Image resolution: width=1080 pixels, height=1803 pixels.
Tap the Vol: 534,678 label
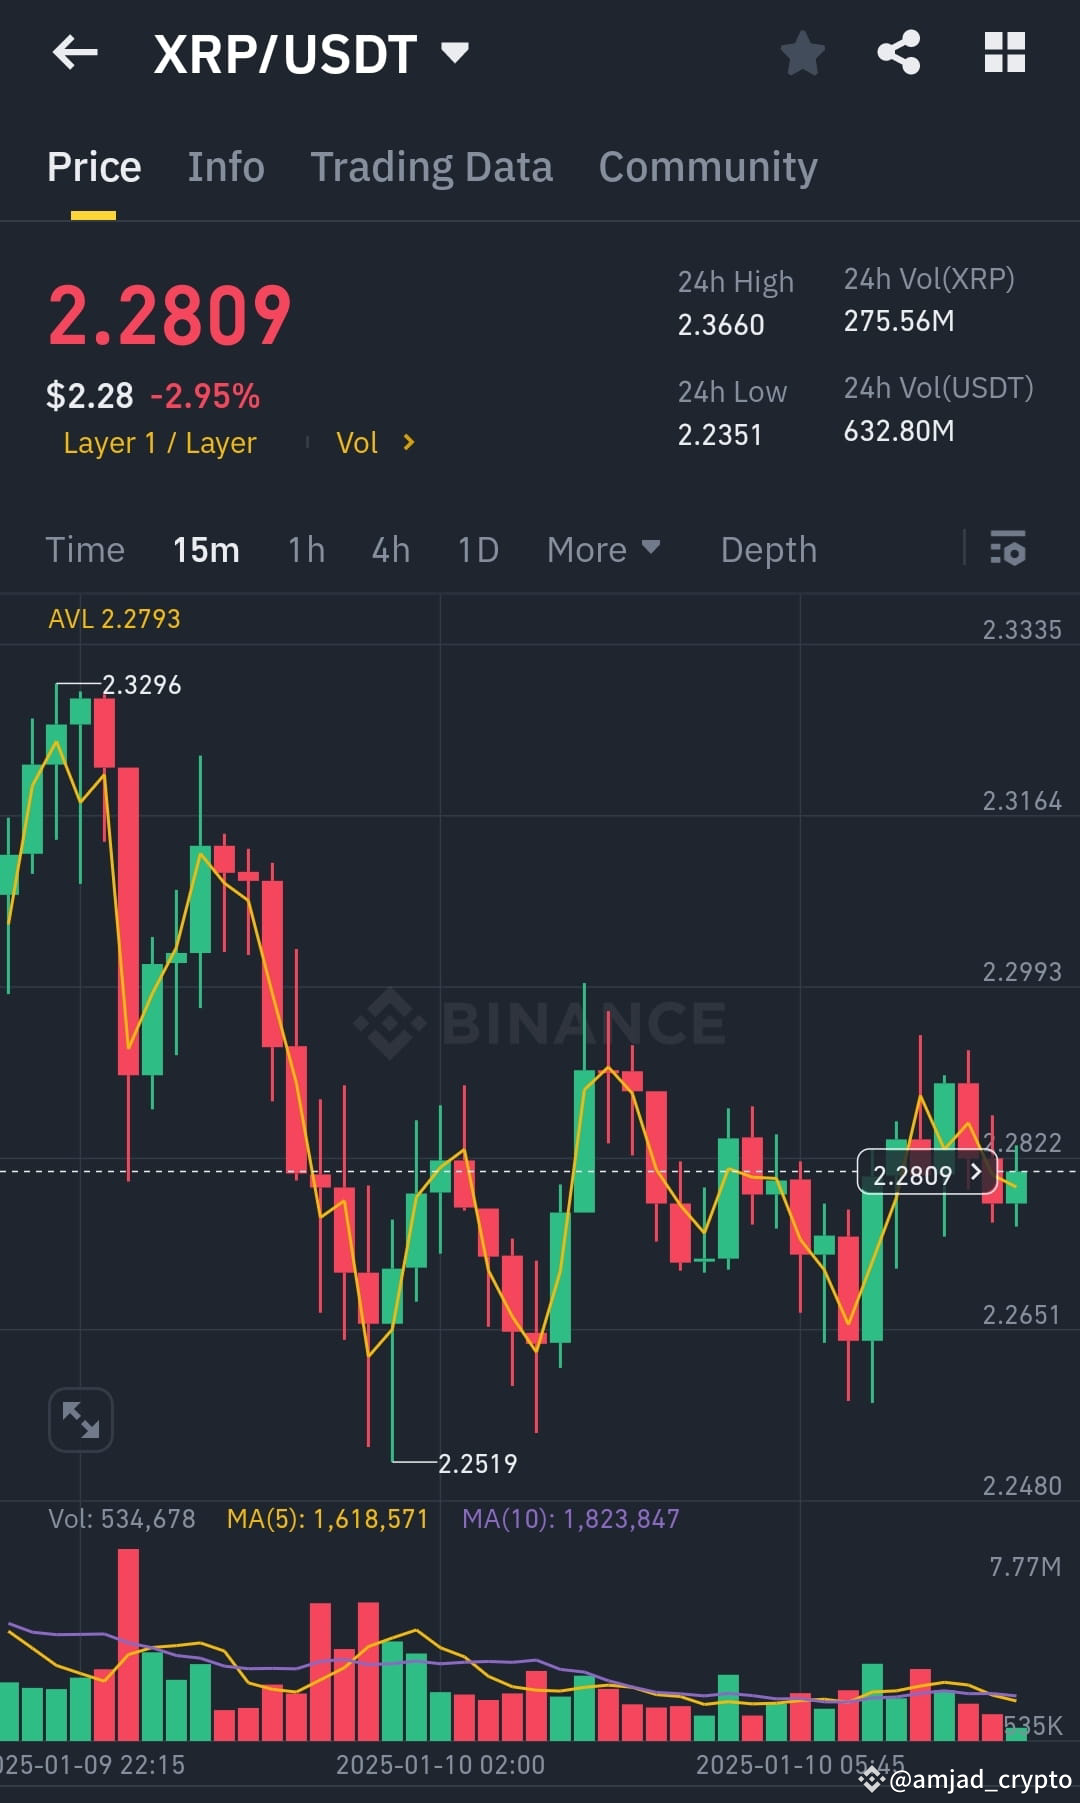(x=122, y=1519)
